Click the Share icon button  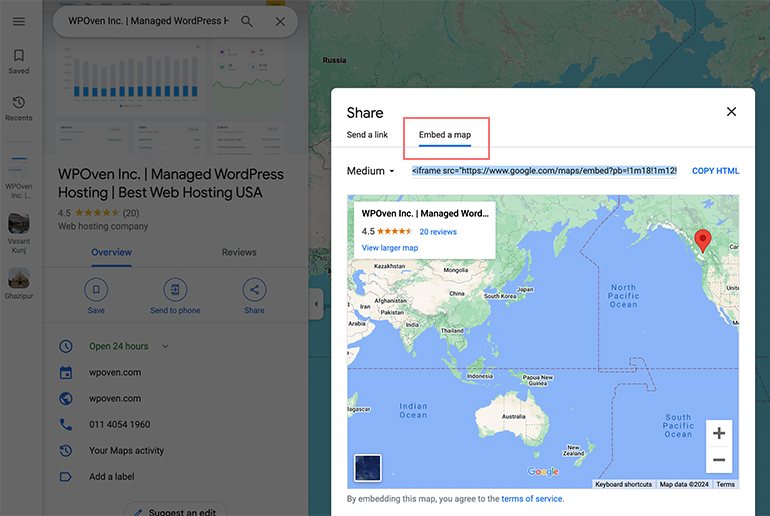coord(254,290)
